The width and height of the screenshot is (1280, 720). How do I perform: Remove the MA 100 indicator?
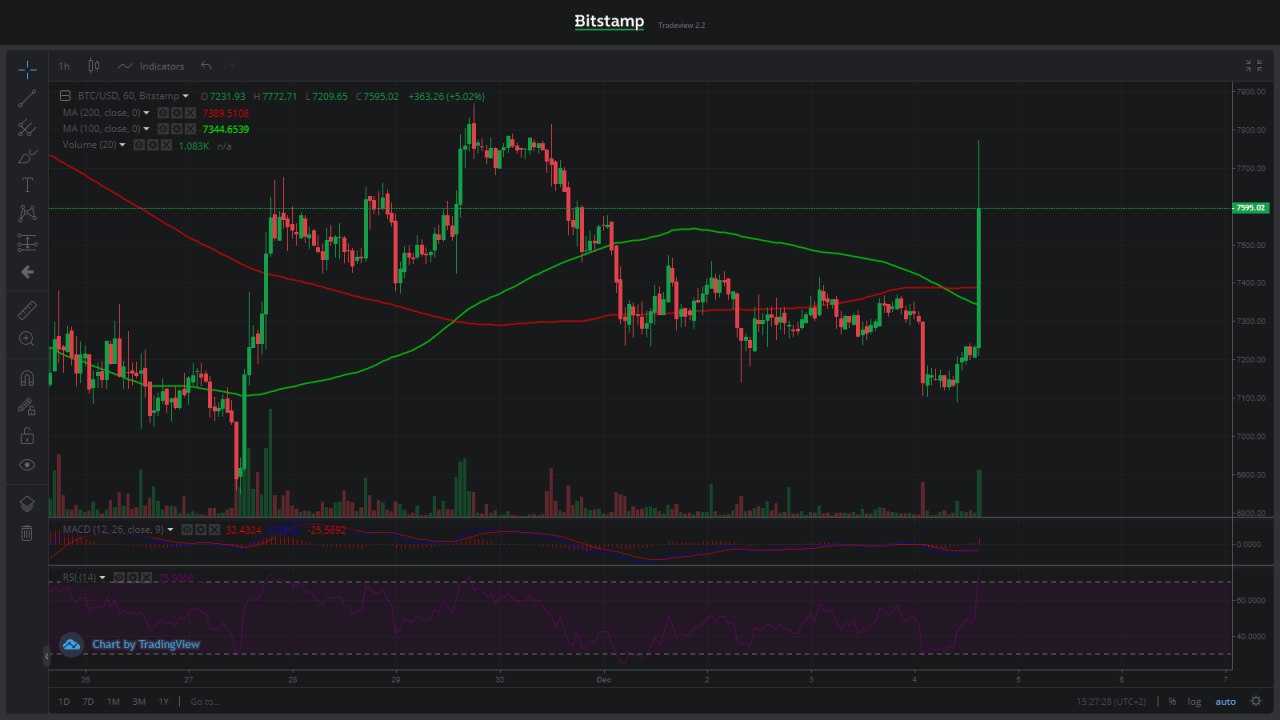[x=190, y=129]
